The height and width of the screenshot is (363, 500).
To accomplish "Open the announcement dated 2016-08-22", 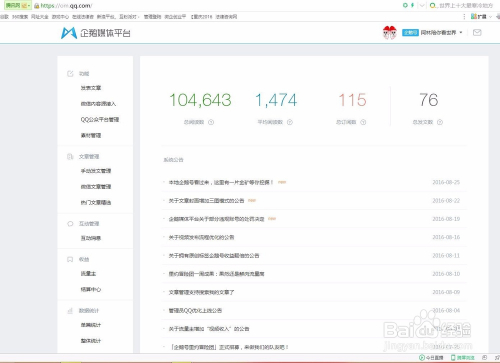I will click(206, 201).
